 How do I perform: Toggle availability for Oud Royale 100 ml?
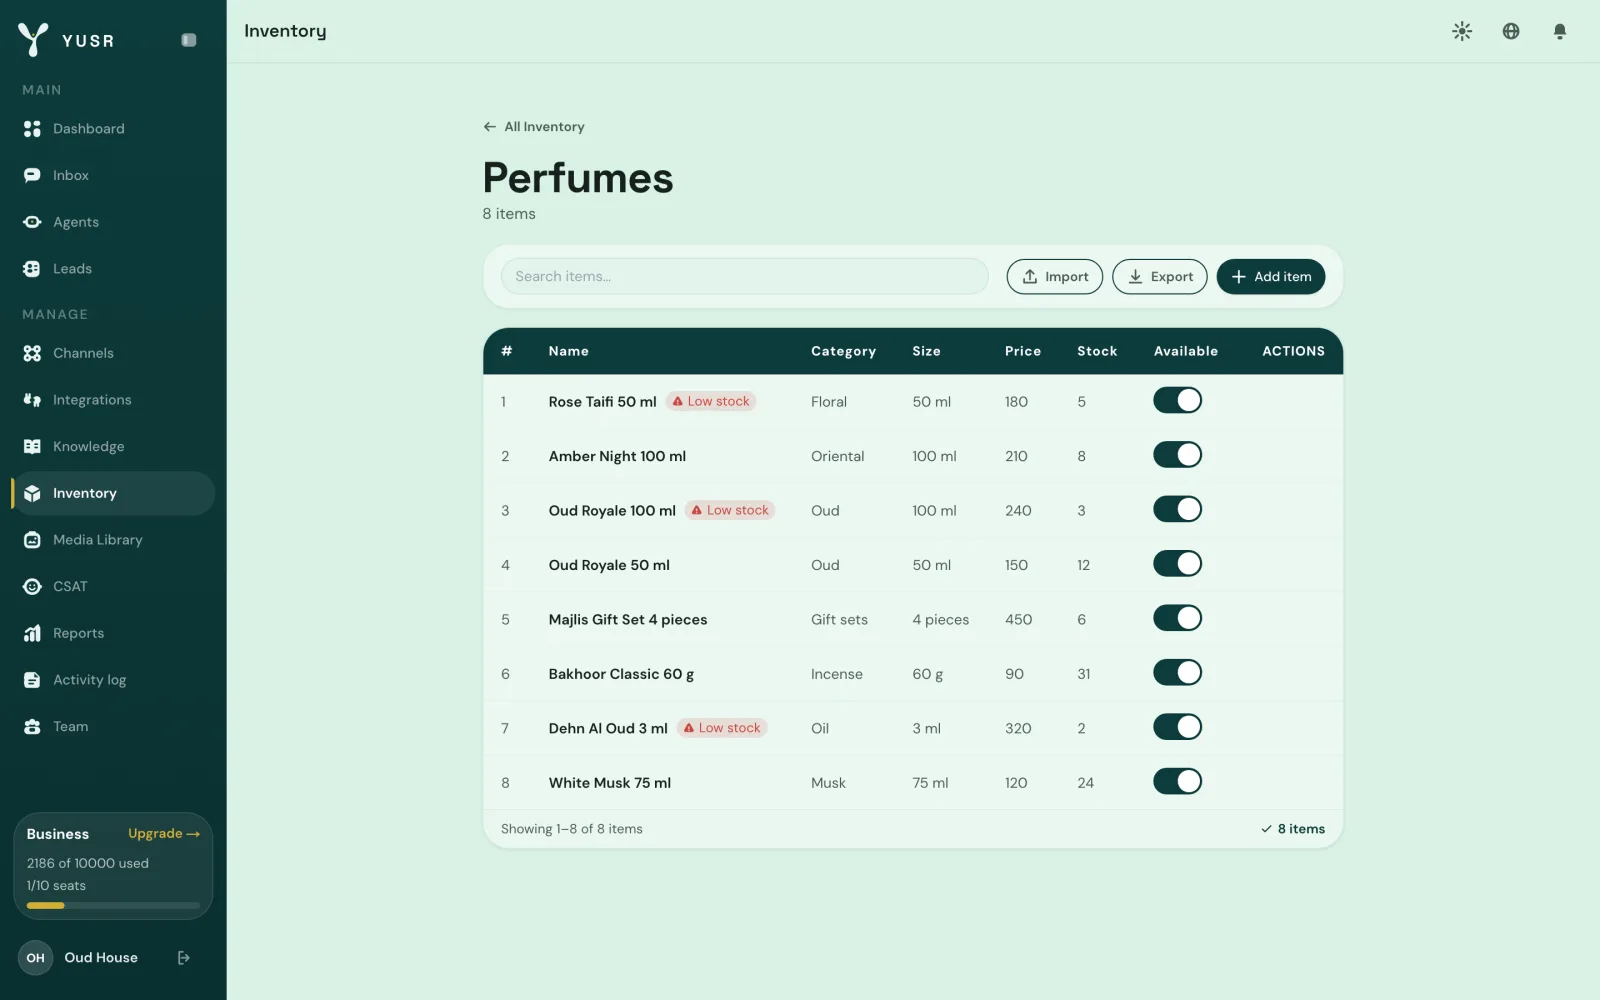(1177, 509)
